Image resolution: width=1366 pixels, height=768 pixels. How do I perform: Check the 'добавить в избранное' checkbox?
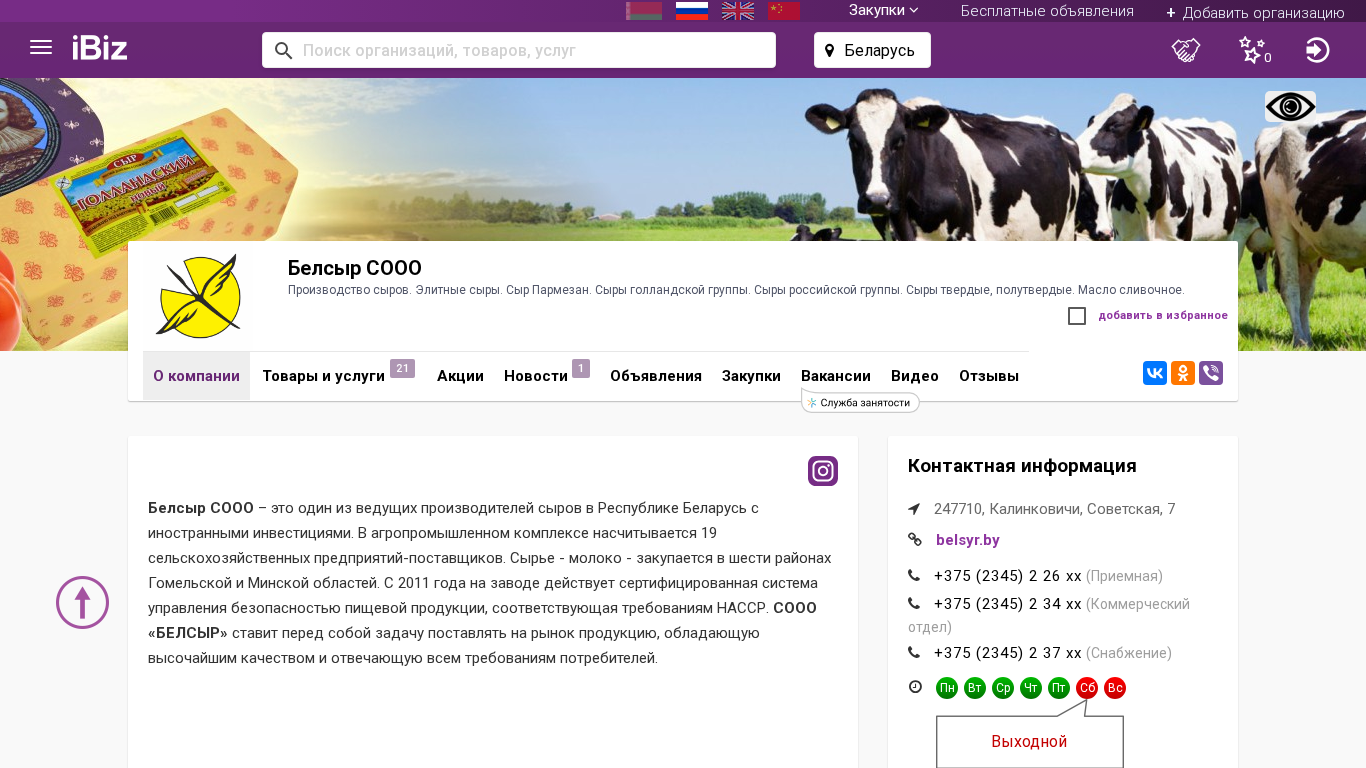1077,316
